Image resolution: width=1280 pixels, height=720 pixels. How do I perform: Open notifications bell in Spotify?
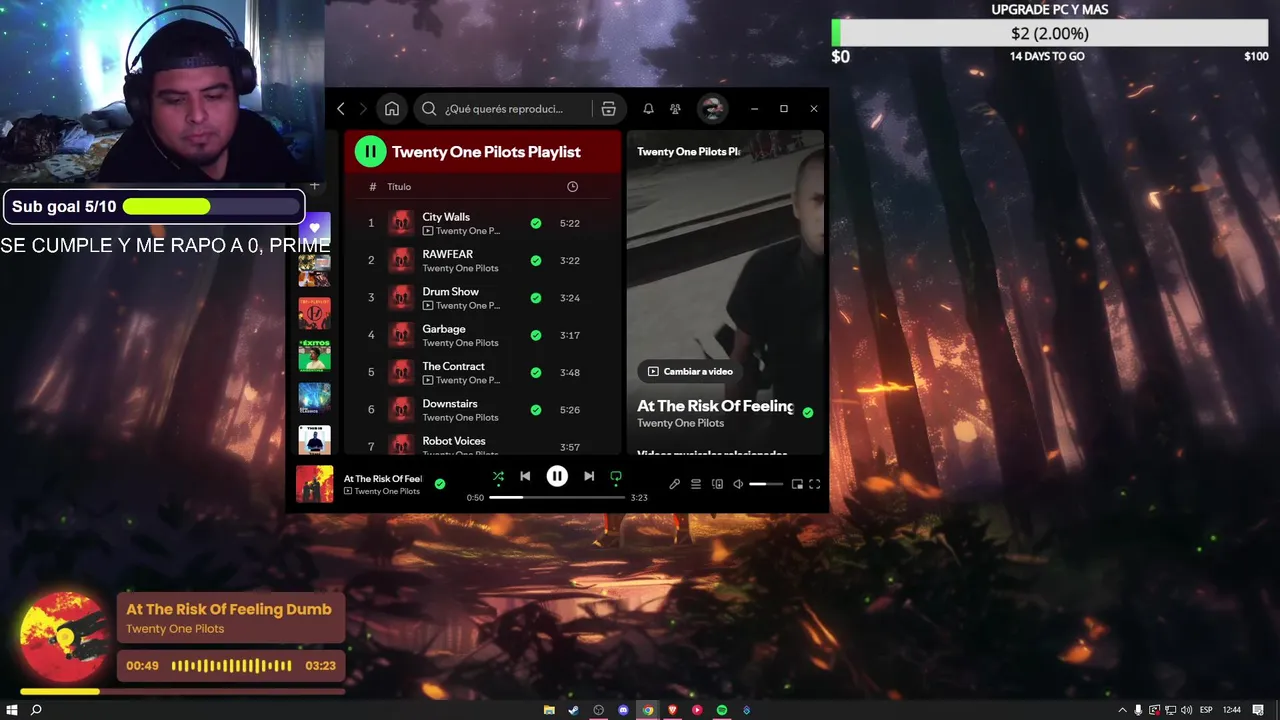pyautogui.click(x=648, y=109)
